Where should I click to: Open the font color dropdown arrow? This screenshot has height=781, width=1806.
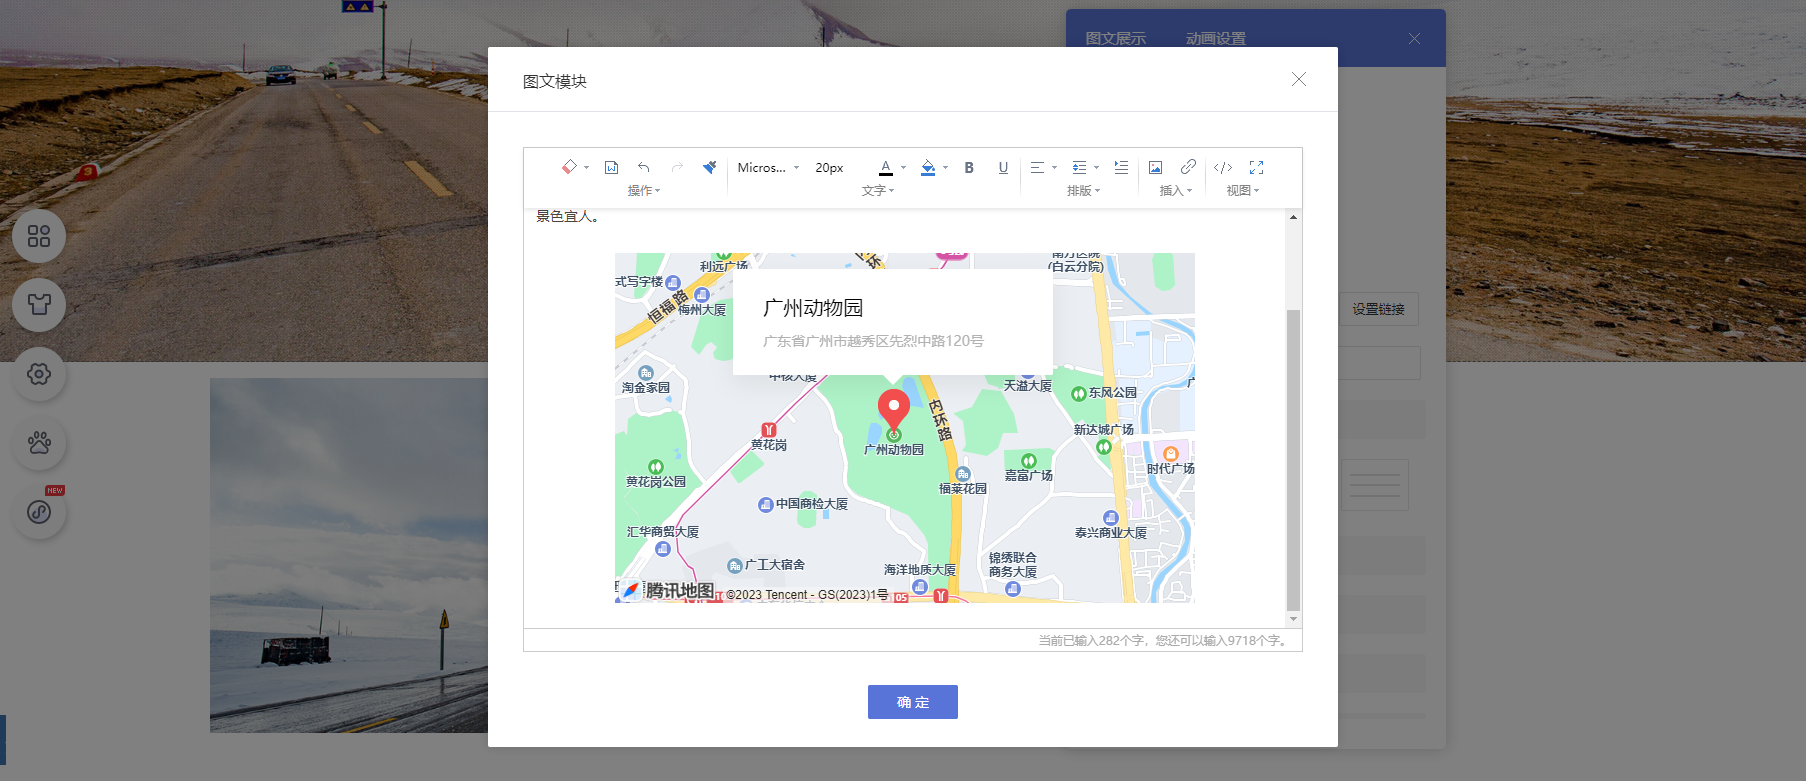[x=903, y=168]
